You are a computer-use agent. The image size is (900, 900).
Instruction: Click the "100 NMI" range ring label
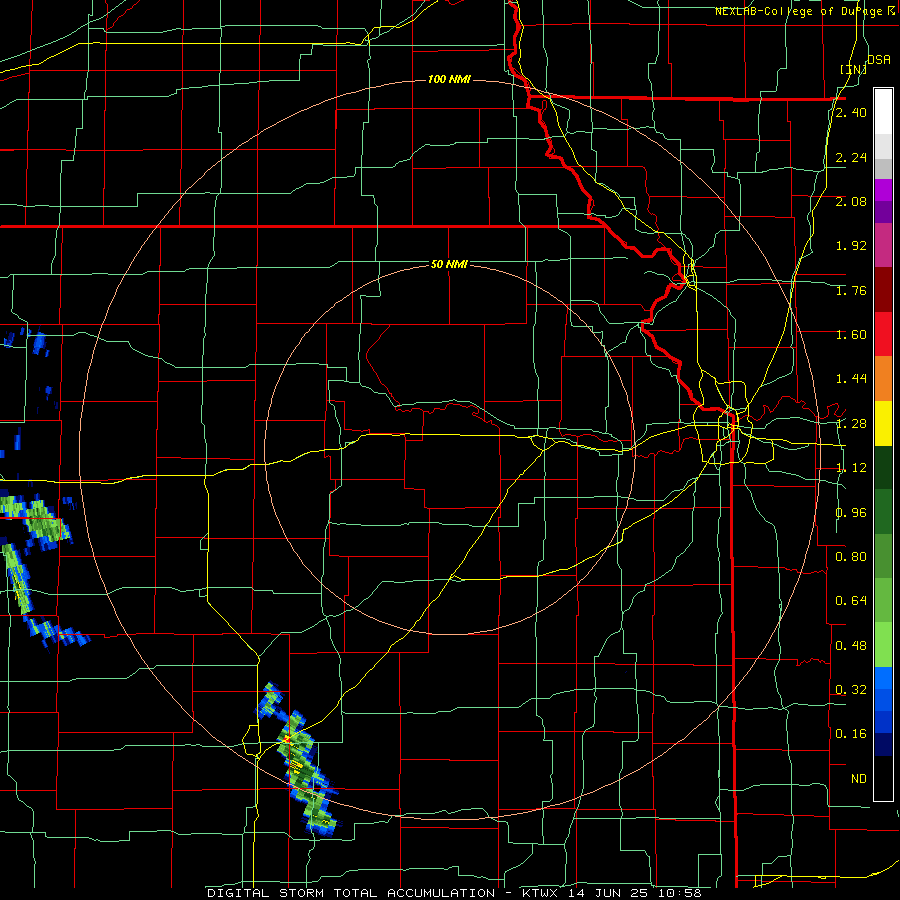click(x=449, y=79)
